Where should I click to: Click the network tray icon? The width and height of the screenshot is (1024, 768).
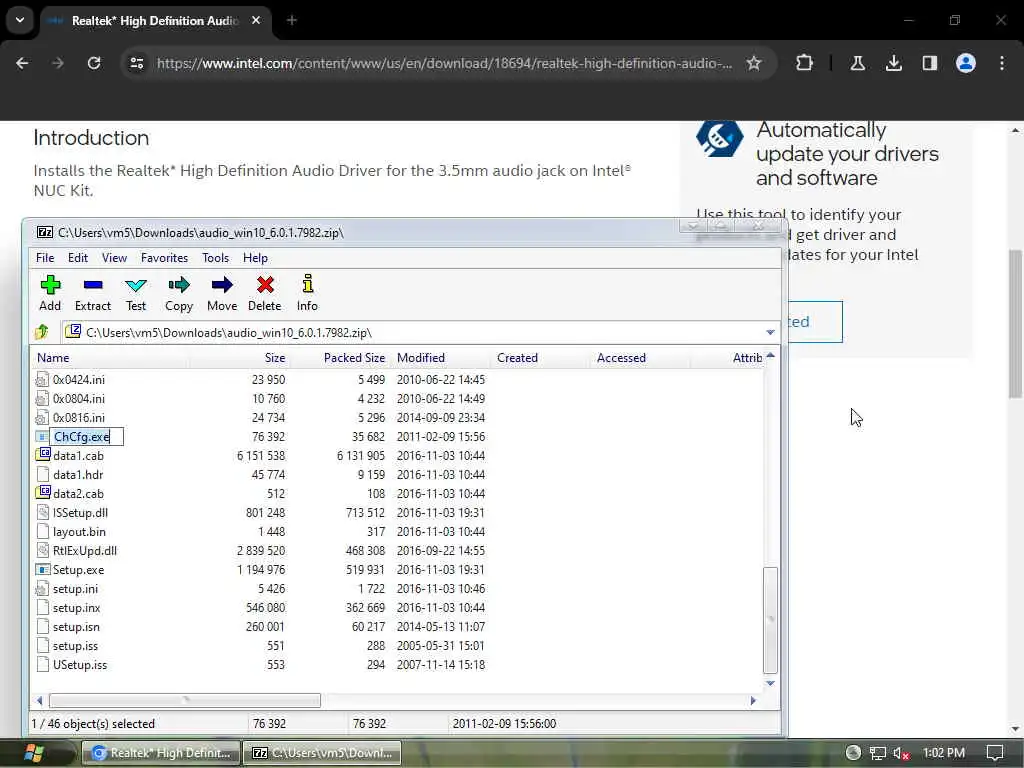tap(877, 753)
